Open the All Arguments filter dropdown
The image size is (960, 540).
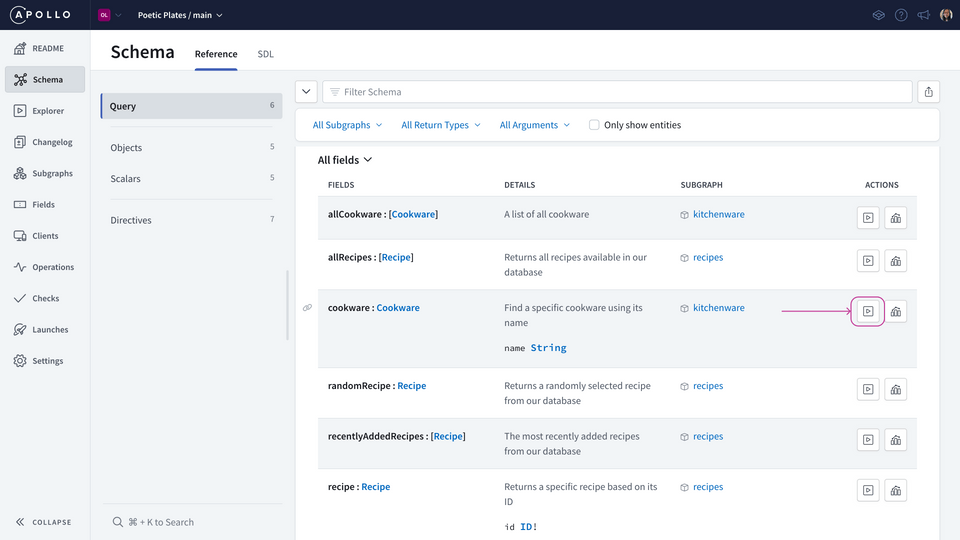pos(534,125)
